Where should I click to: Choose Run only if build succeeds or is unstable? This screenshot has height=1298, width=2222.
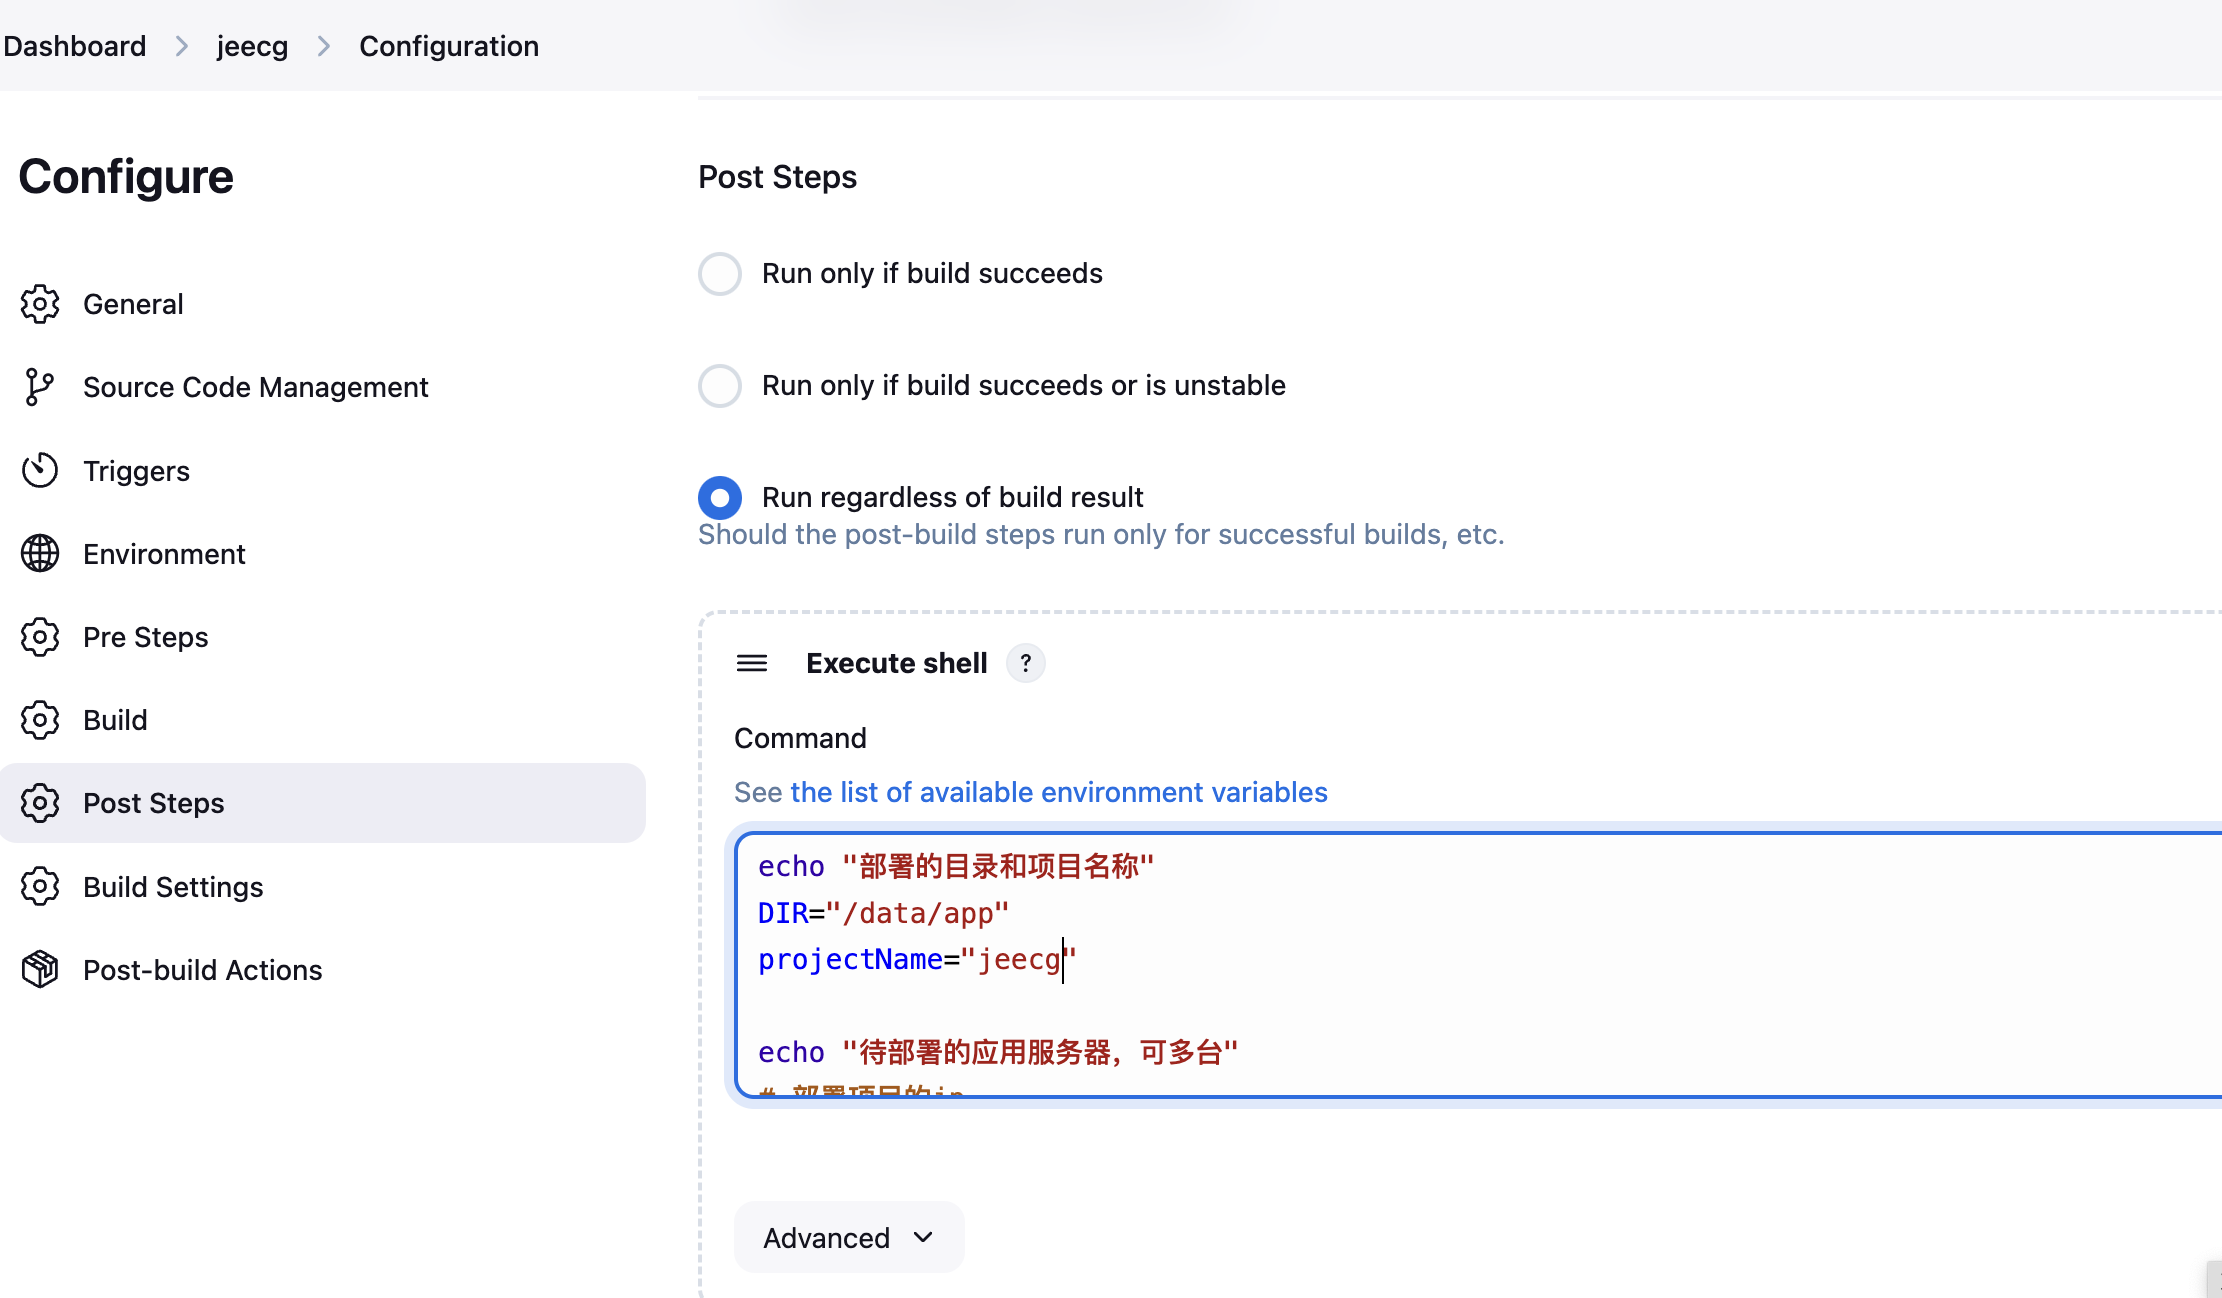(x=719, y=386)
